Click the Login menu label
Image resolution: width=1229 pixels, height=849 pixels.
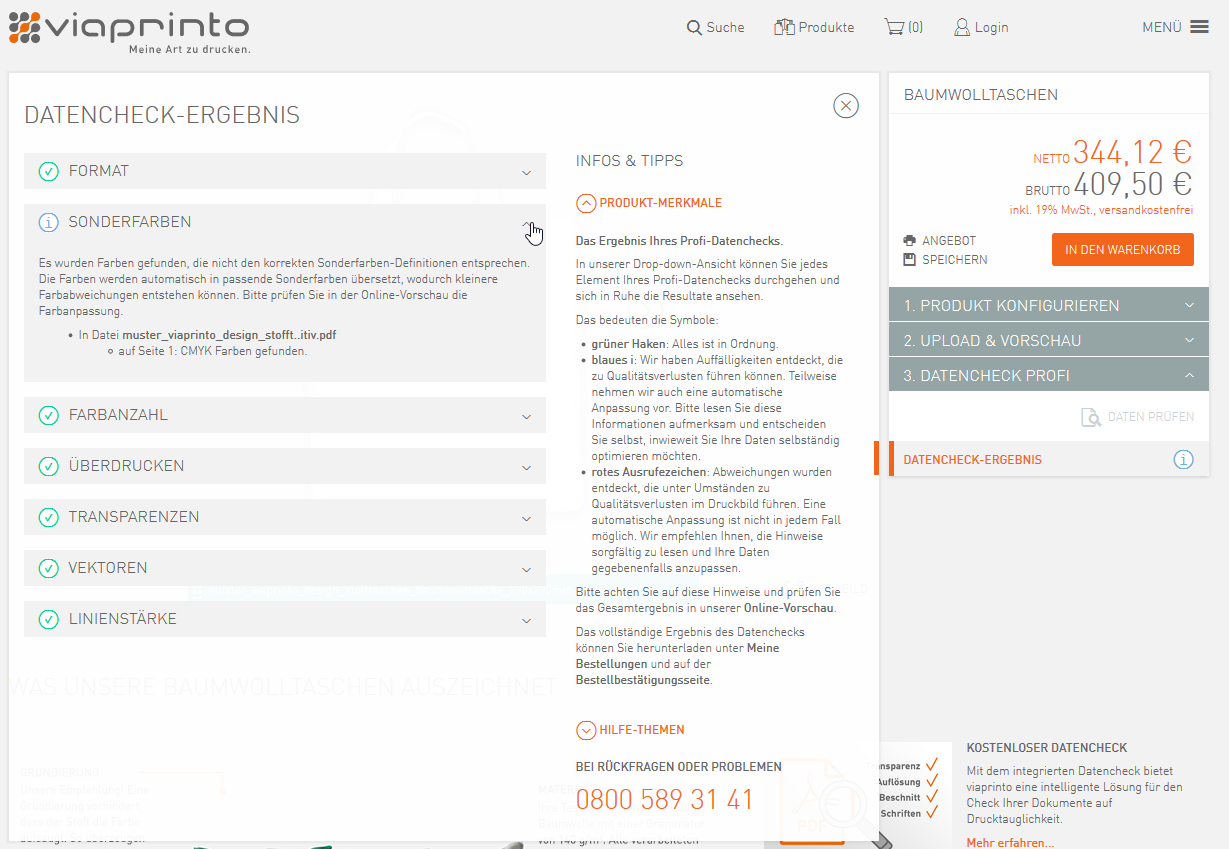[x=991, y=28]
